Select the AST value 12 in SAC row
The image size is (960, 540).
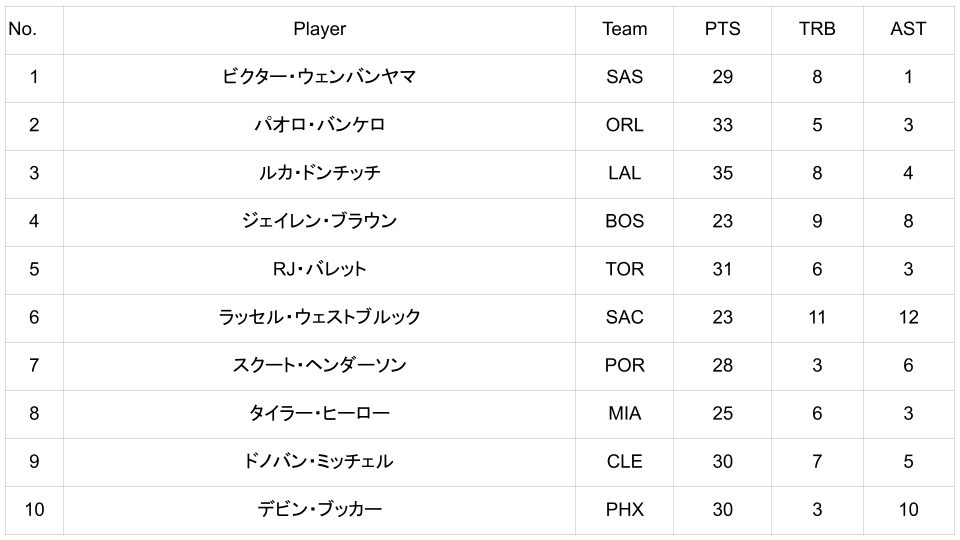[x=907, y=317]
